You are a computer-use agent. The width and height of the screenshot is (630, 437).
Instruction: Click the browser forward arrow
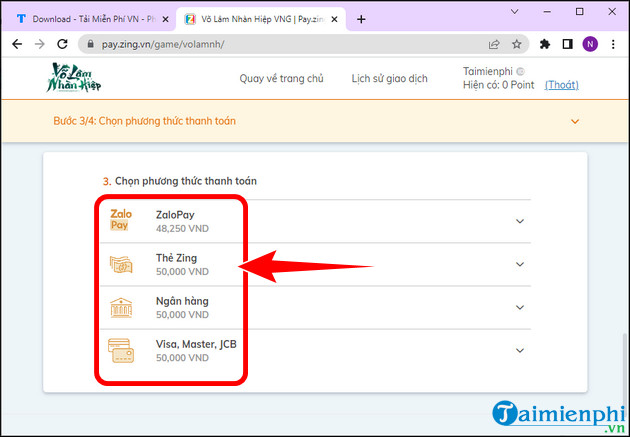pyautogui.click(x=39, y=44)
